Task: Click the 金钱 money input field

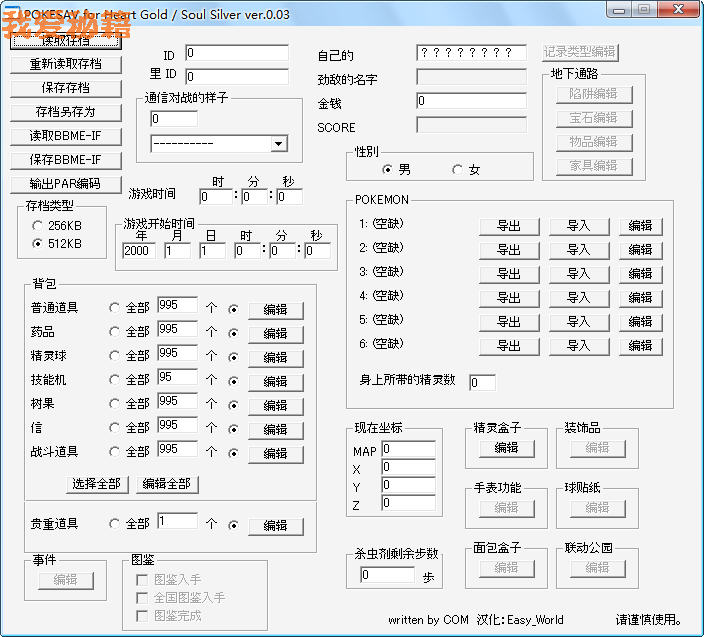Action: tap(471, 101)
